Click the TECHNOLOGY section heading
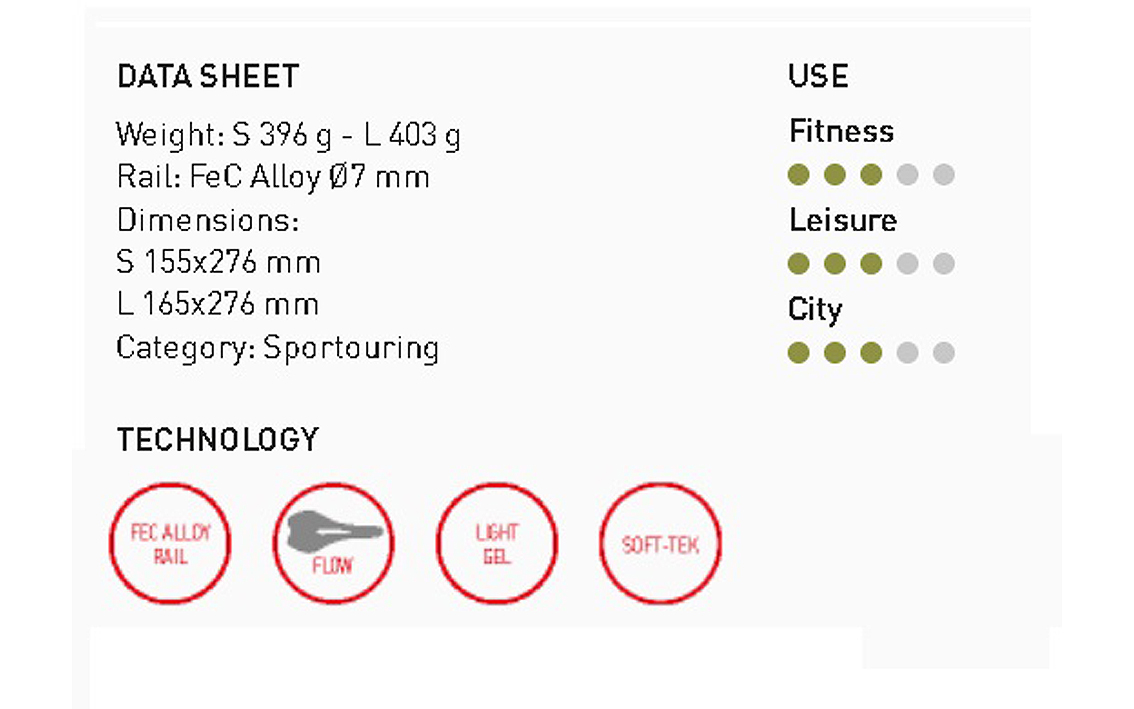The width and height of the screenshot is (1134, 709). tap(218, 439)
